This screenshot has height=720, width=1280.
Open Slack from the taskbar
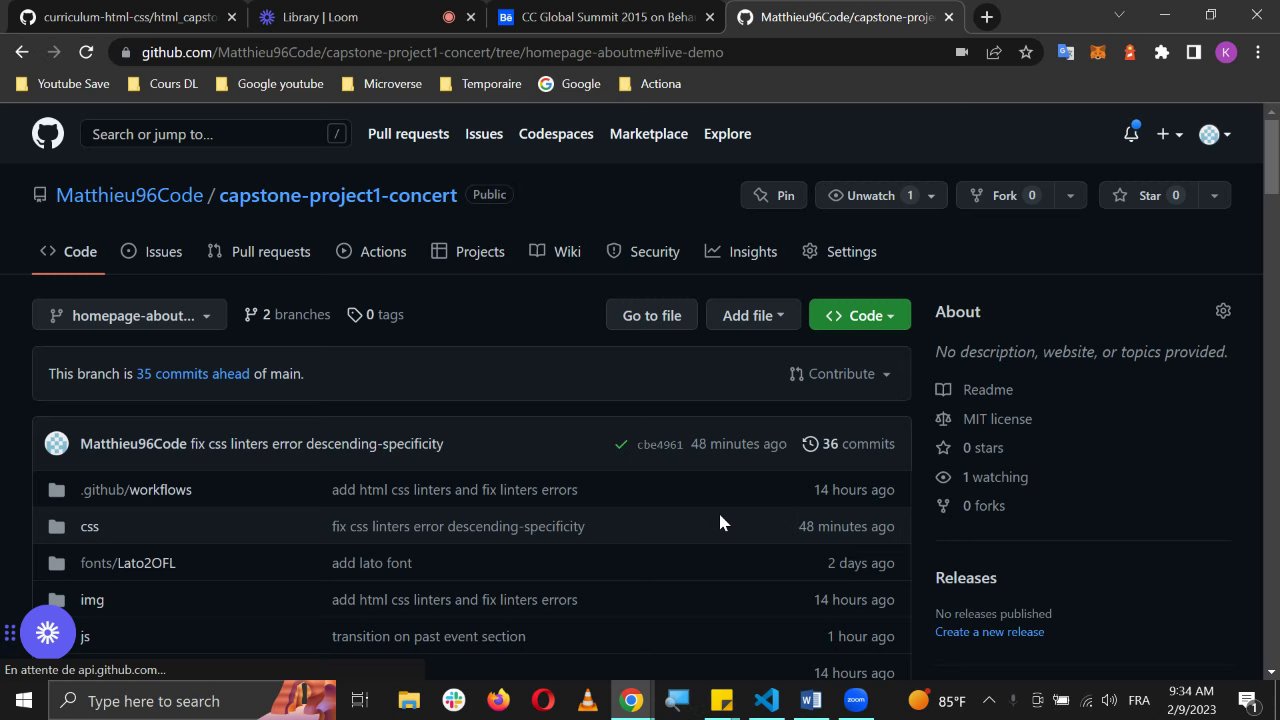point(454,700)
